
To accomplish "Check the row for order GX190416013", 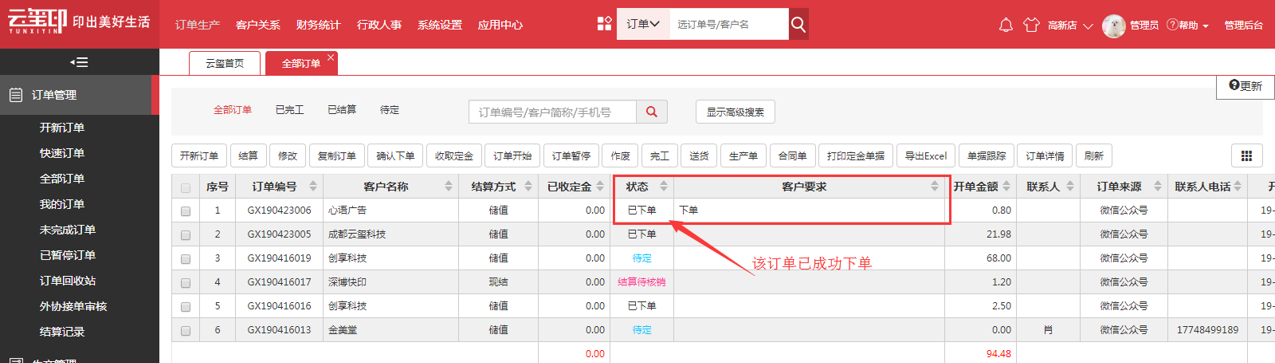I will [x=186, y=330].
